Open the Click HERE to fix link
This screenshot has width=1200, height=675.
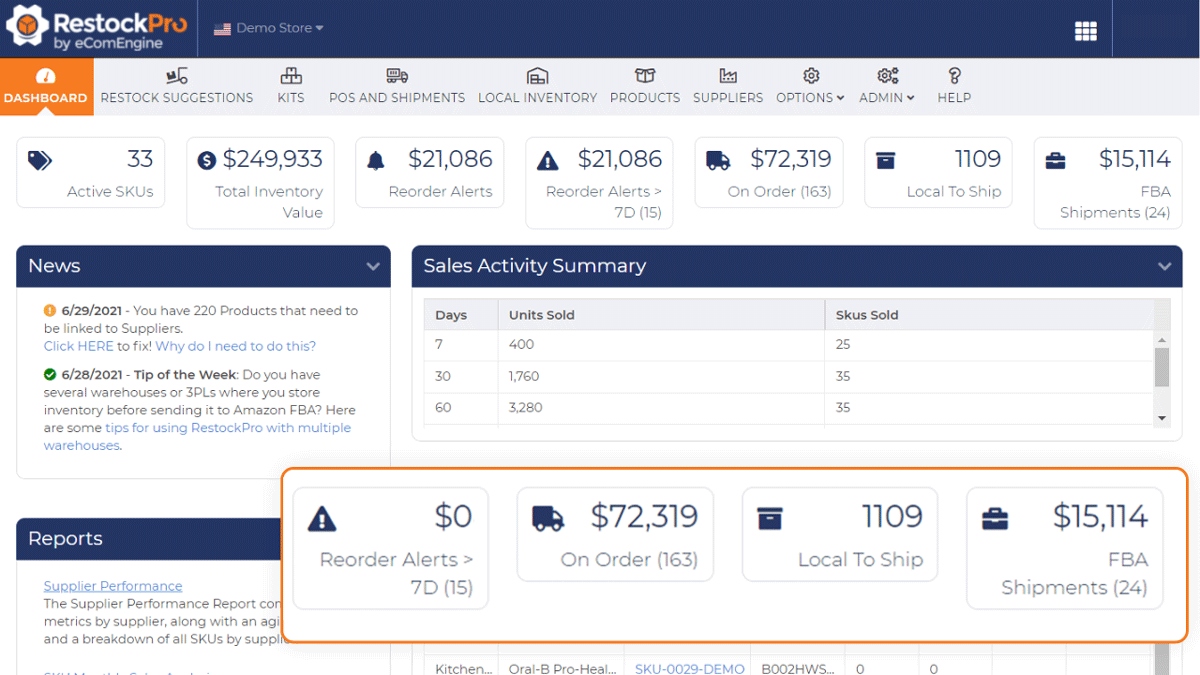[x=77, y=345]
